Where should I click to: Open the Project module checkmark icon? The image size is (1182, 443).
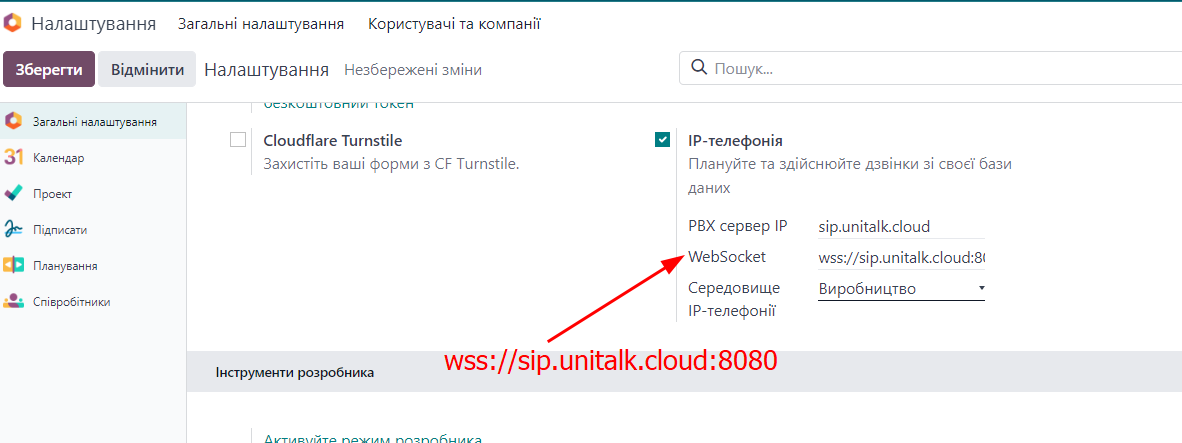(x=13, y=193)
